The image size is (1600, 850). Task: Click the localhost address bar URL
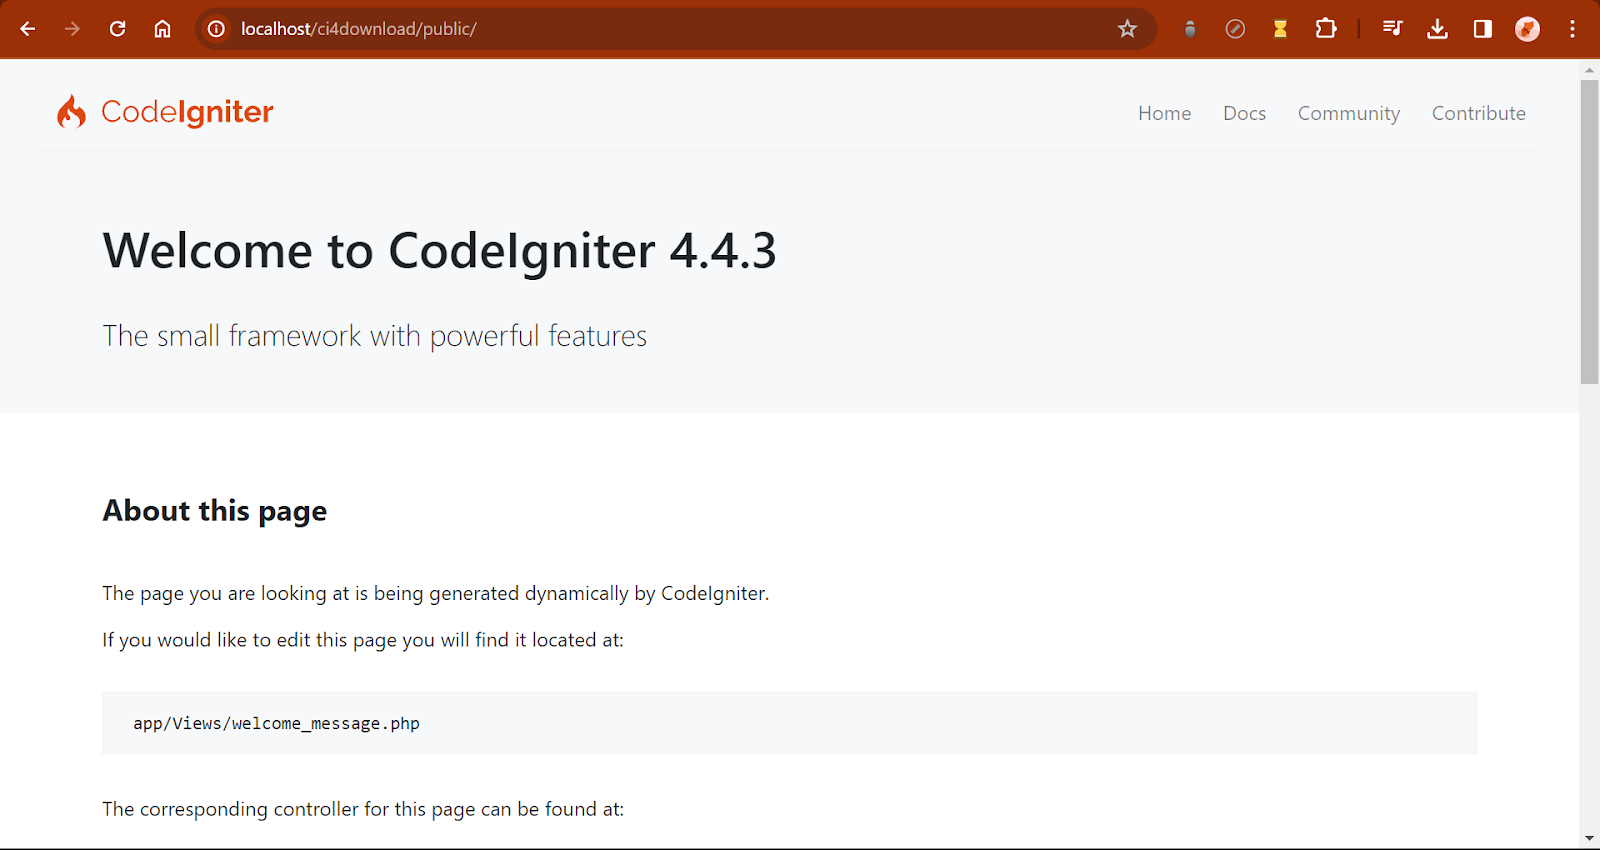pos(358,29)
